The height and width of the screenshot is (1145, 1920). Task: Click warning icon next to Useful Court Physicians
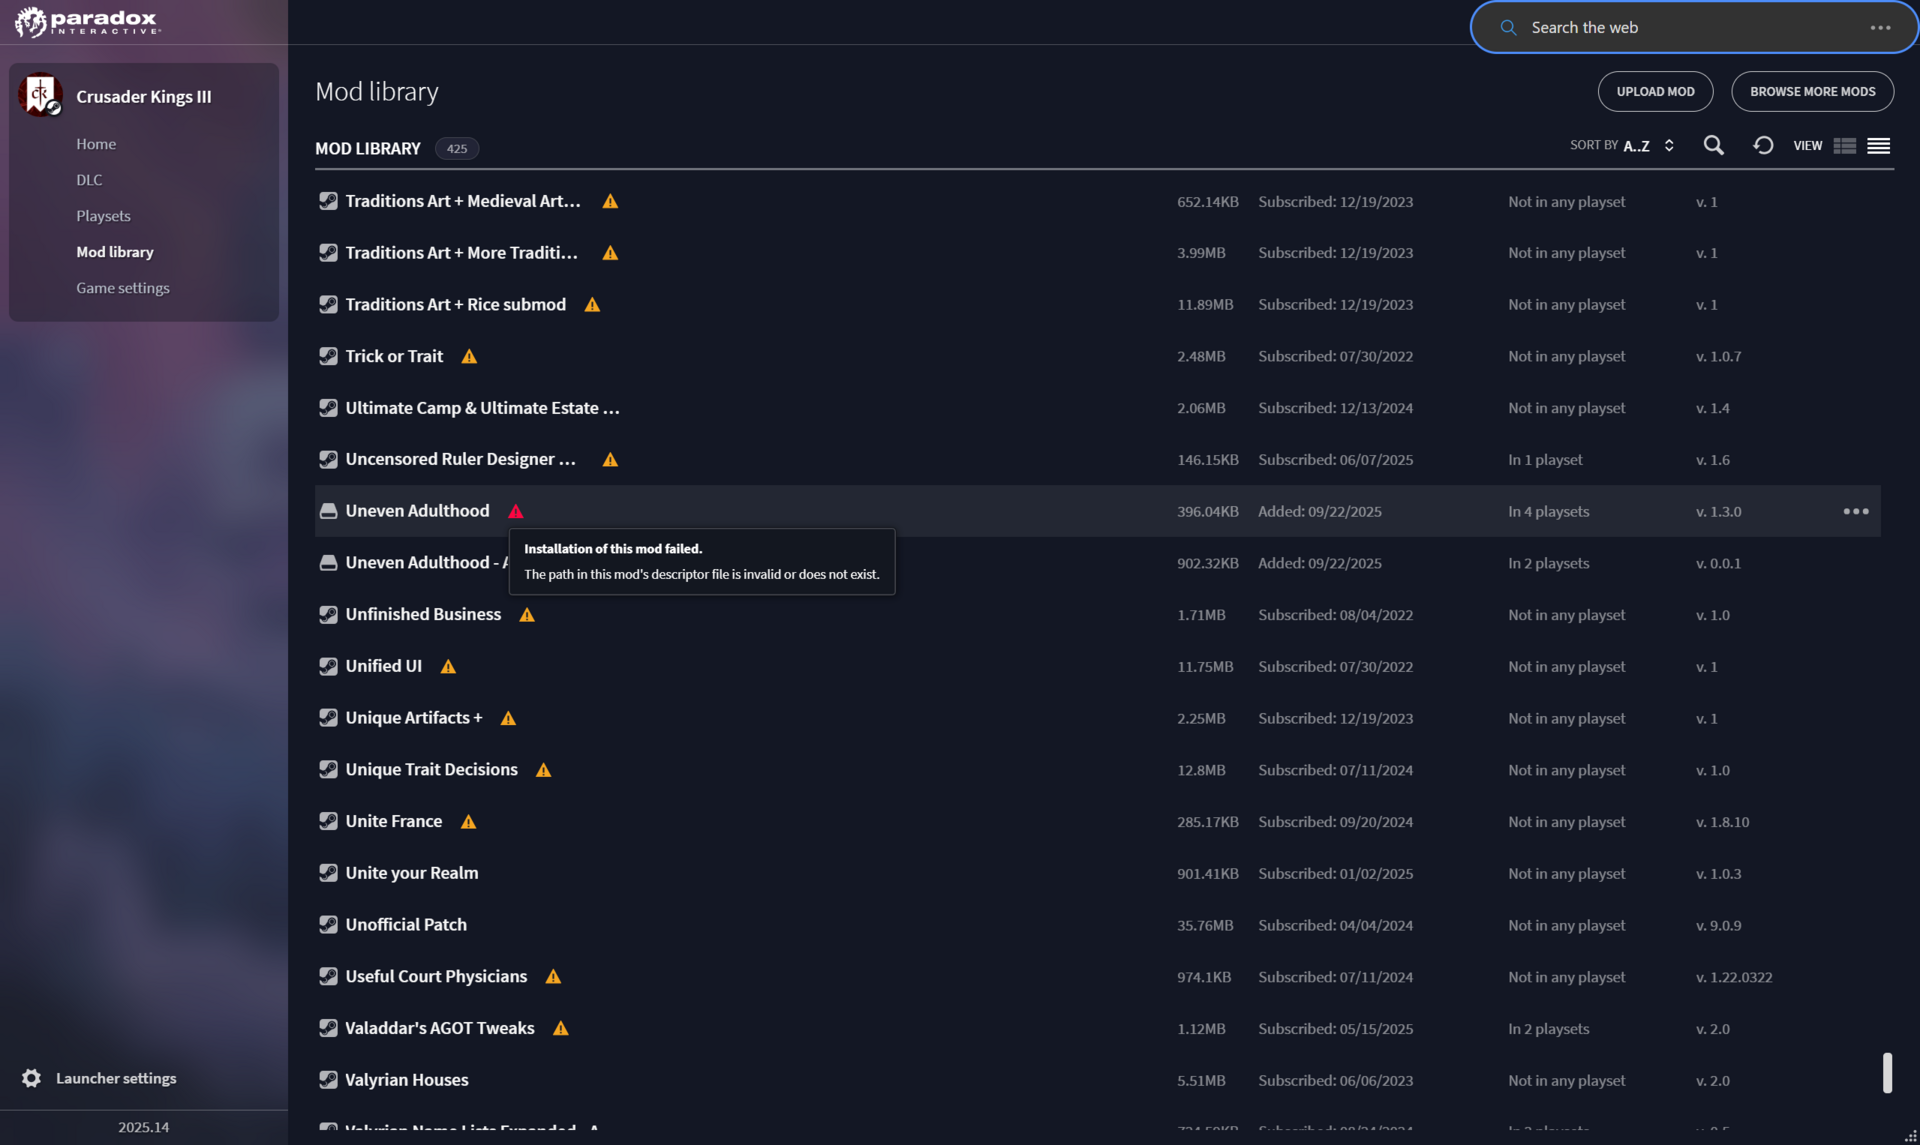(553, 977)
